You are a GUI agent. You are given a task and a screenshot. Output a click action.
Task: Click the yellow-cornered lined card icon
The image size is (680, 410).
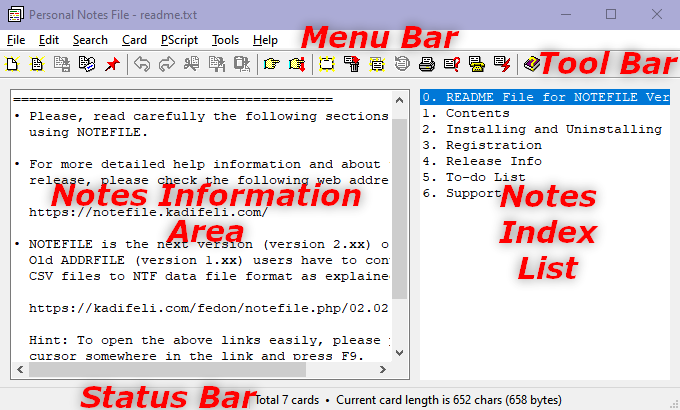coord(377,64)
